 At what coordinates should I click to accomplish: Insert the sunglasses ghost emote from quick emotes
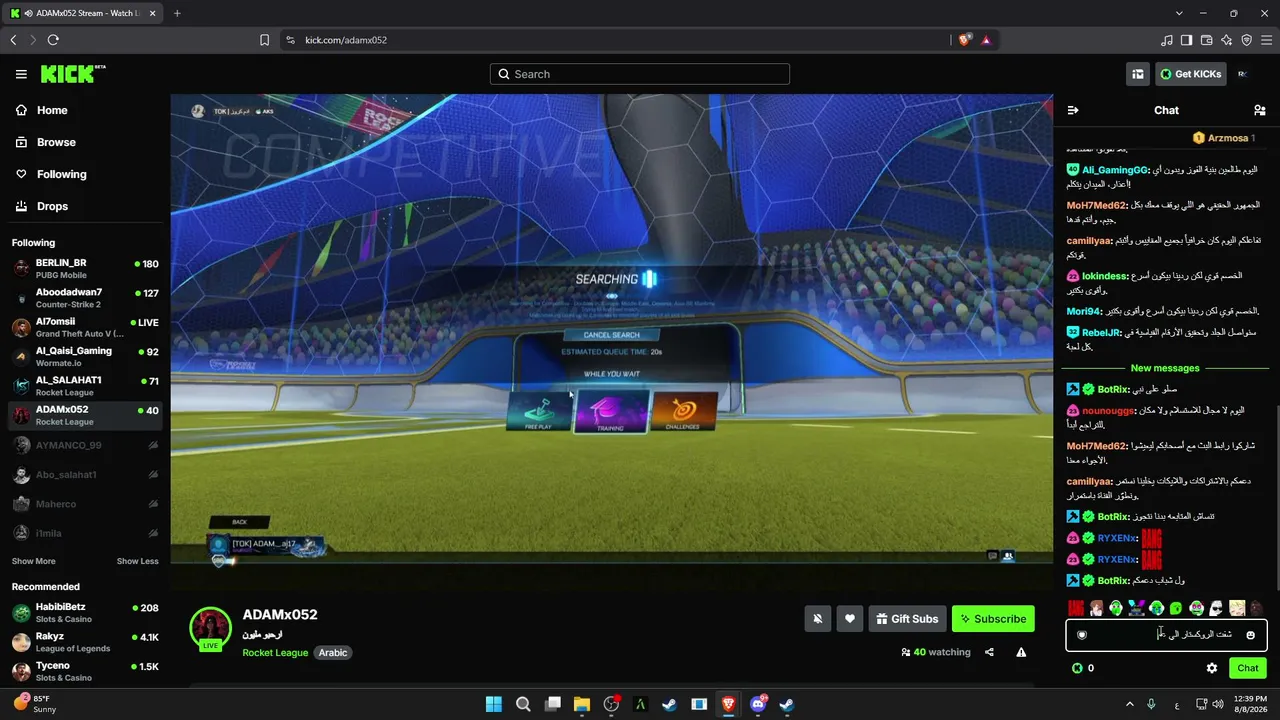pyautogui.click(x=1216, y=608)
